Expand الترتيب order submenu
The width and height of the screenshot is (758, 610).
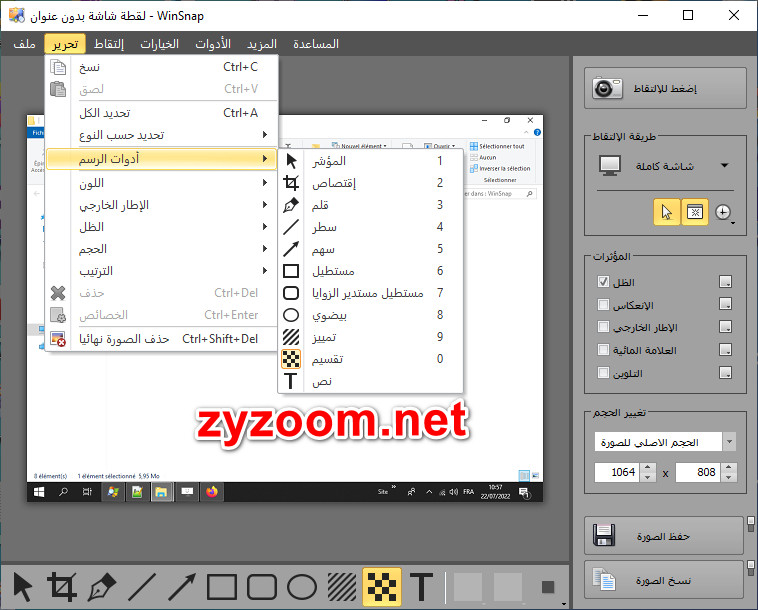[x=161, y=271]
